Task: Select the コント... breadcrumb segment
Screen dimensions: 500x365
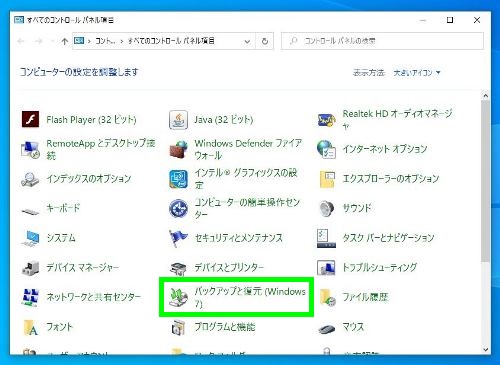Action: [105, 41]
